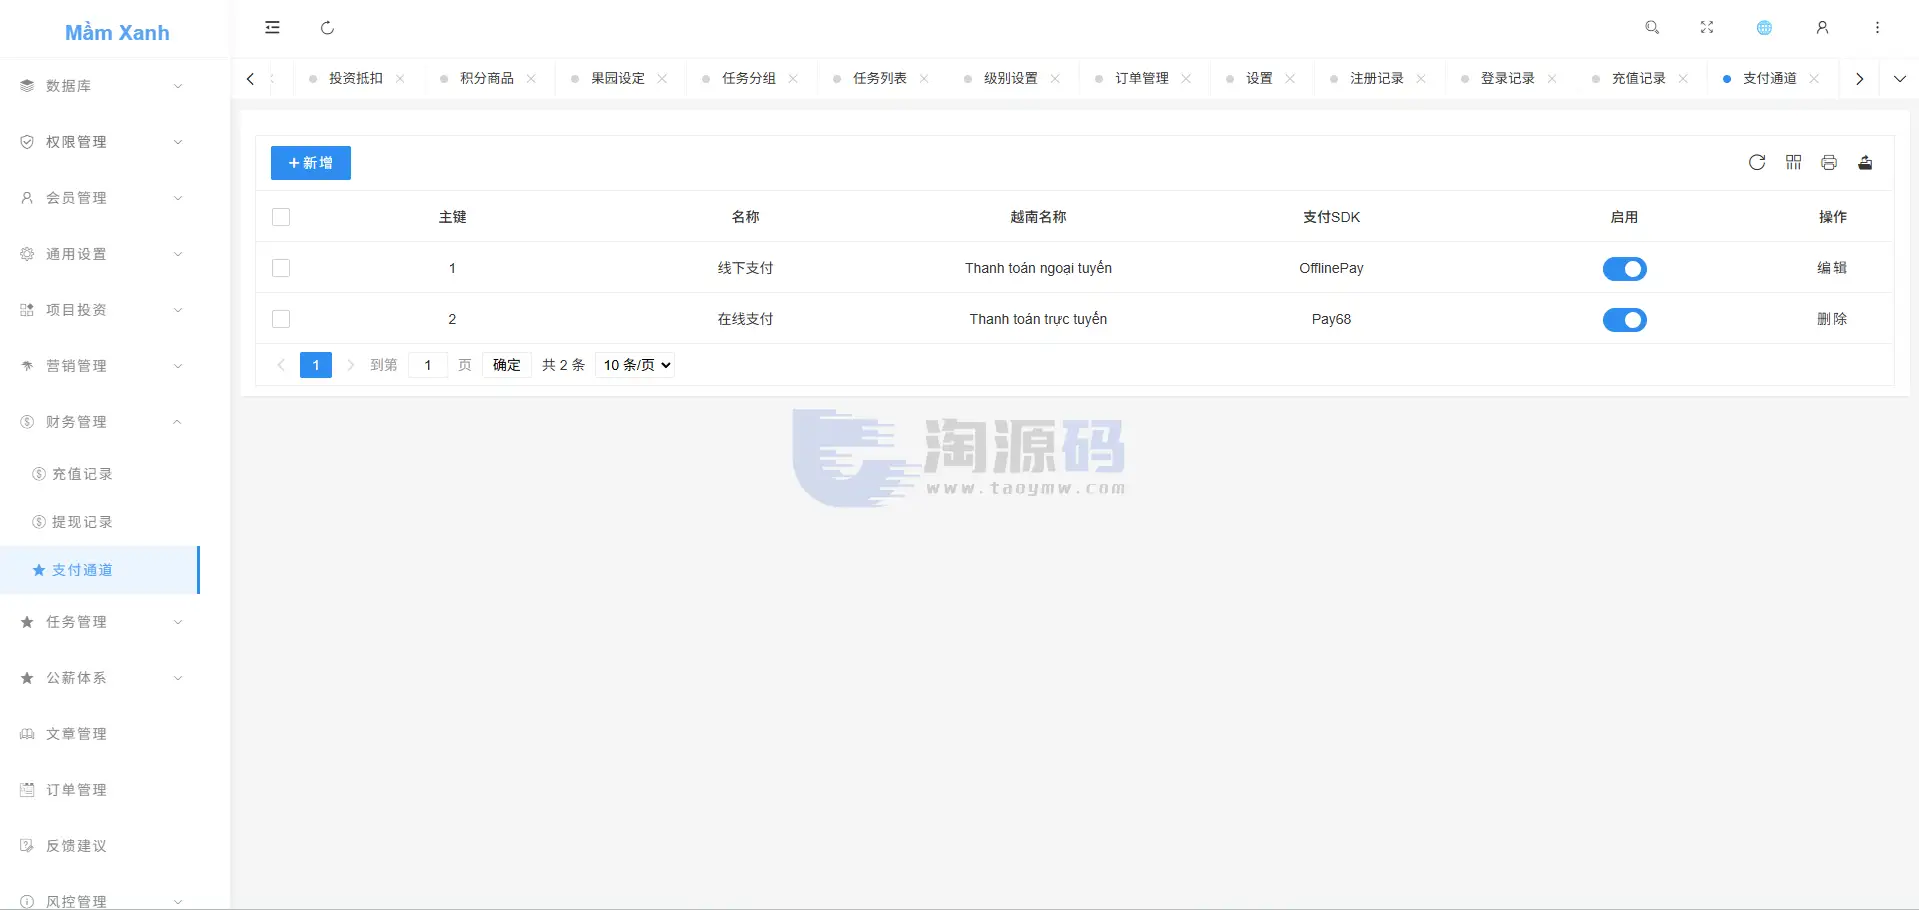Disable the Pay68 enable switch
The width and height of the screenshot is (1919, 910).
click(x=1624, y=320)
